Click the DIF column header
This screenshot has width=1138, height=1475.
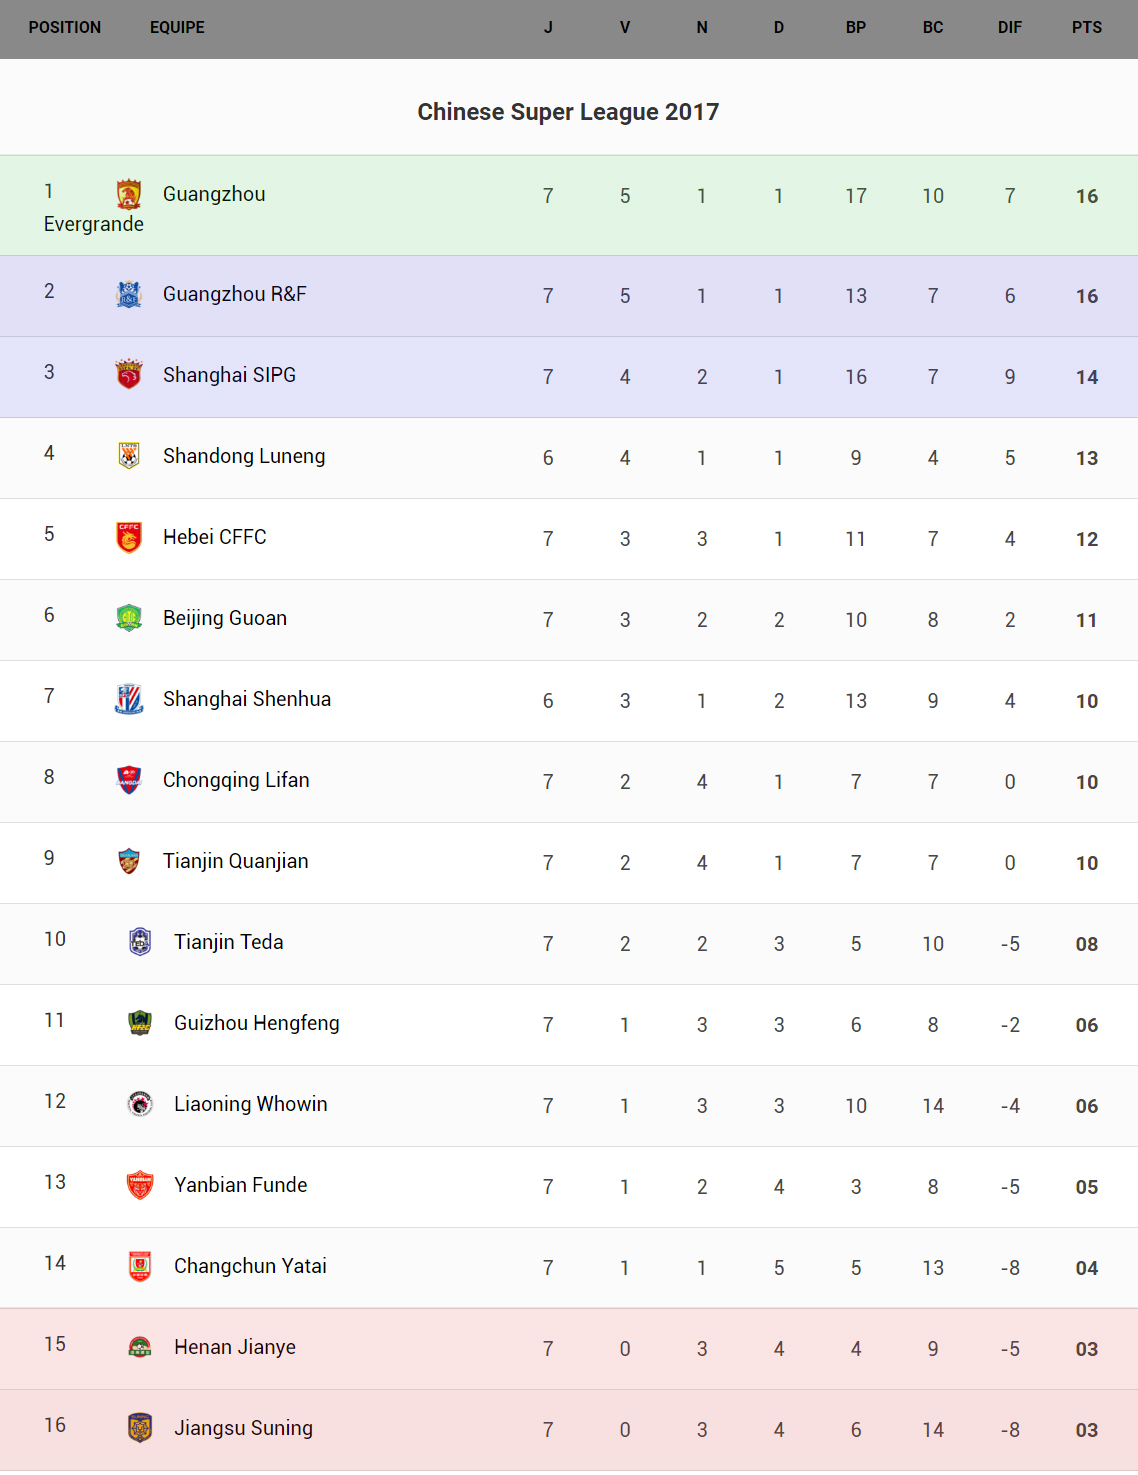[1009, 28]
